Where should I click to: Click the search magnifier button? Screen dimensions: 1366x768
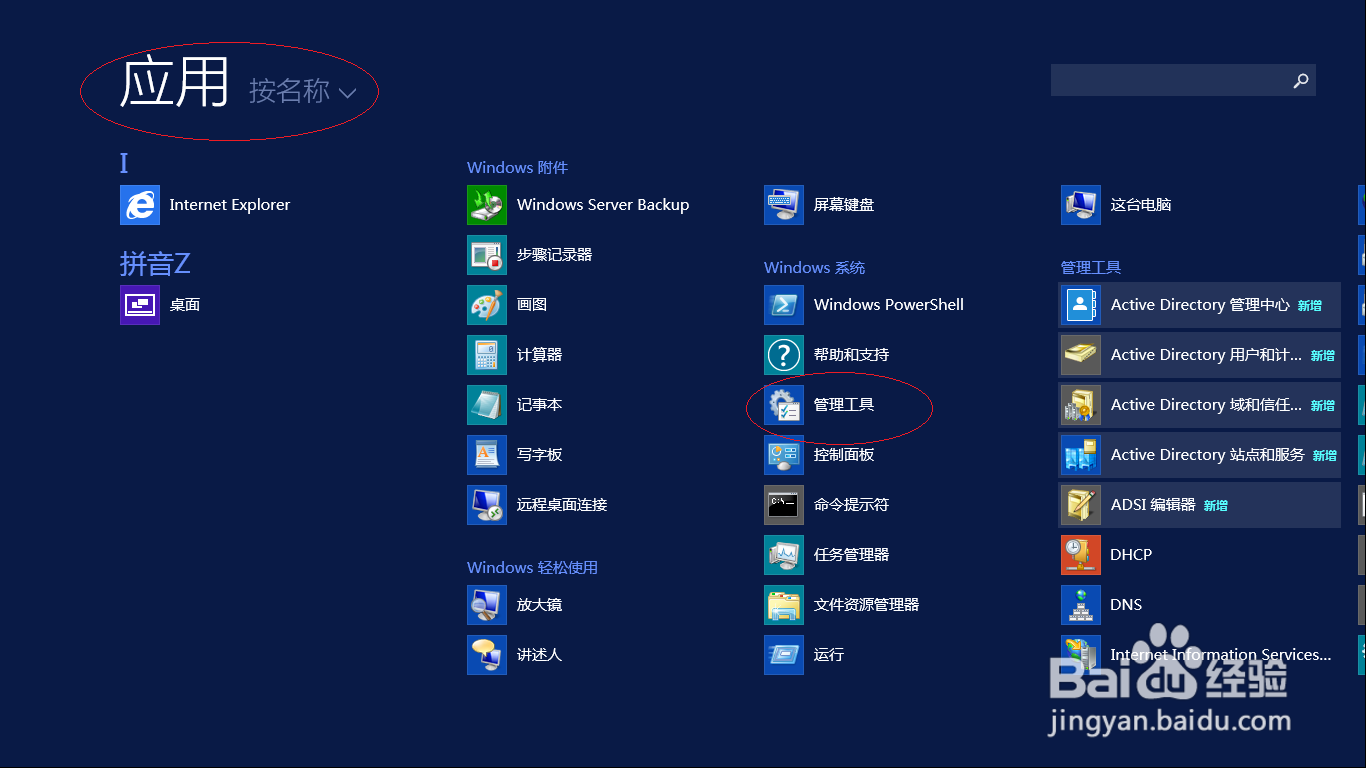pyautogui.click(x=1300, y=80)
